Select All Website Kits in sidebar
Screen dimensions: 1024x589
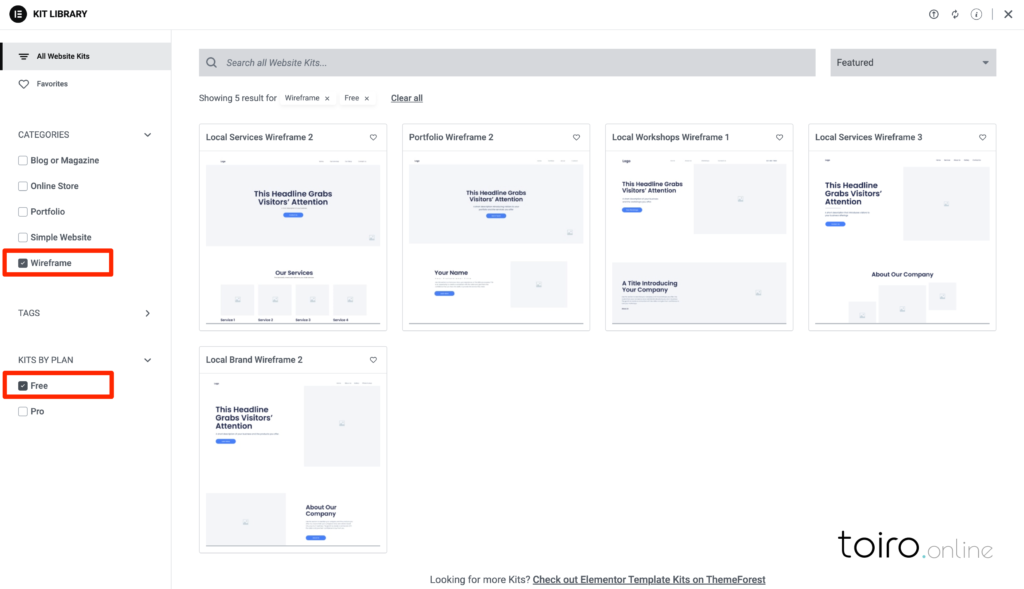pos(62,56)
